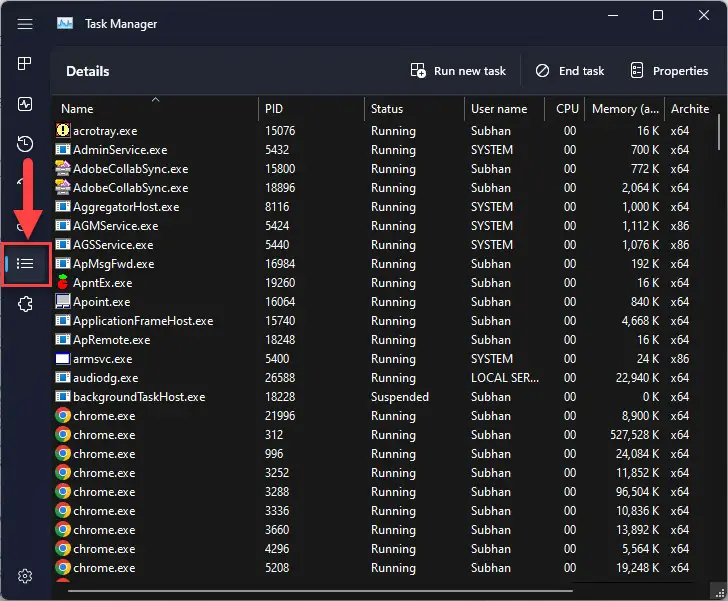
Task: Click the icon of AdobeCollabSync.exe PID 18896
Action: (x=63, y=188)
